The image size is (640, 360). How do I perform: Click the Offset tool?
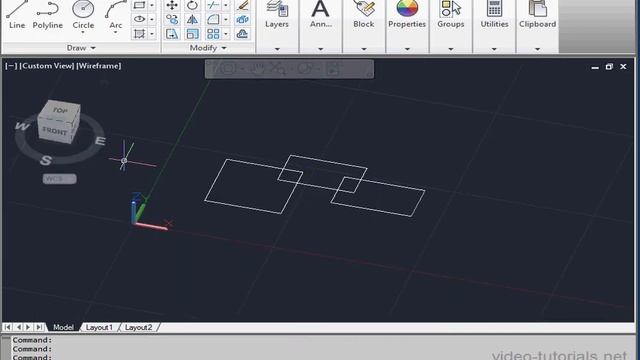coord(242,33)
